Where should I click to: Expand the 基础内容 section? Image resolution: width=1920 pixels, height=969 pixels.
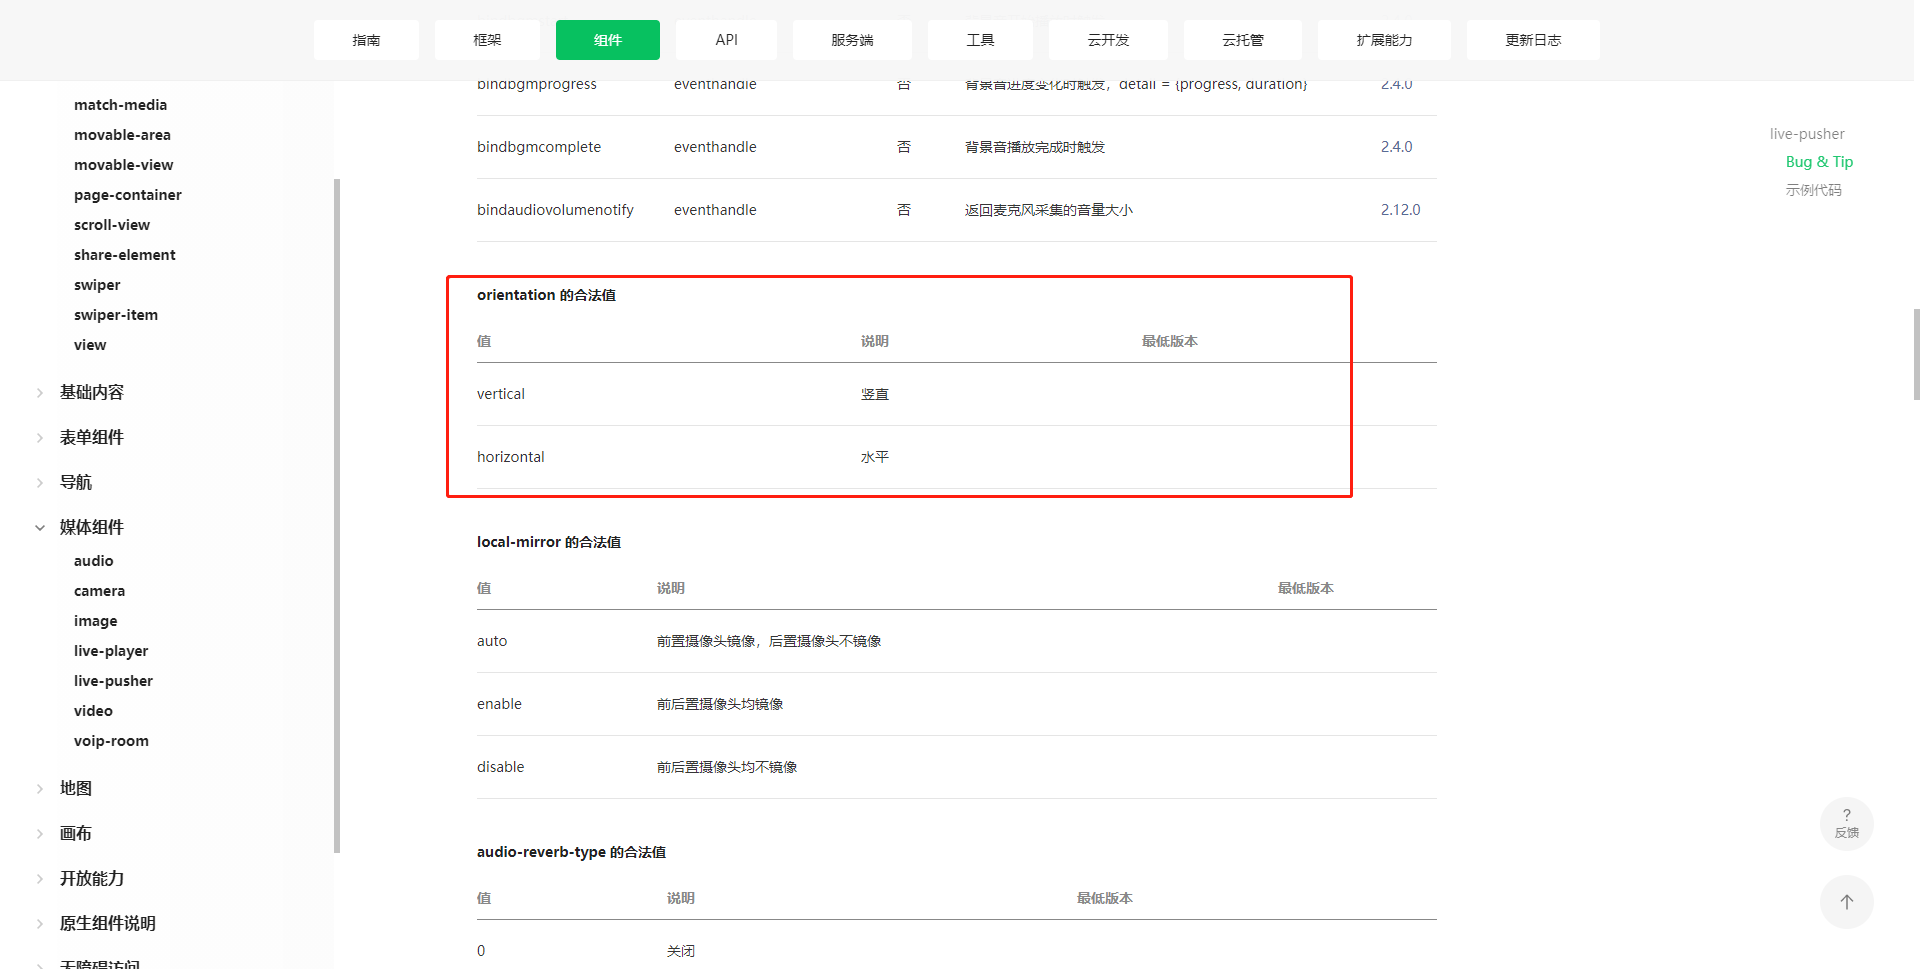coord(91,392)
